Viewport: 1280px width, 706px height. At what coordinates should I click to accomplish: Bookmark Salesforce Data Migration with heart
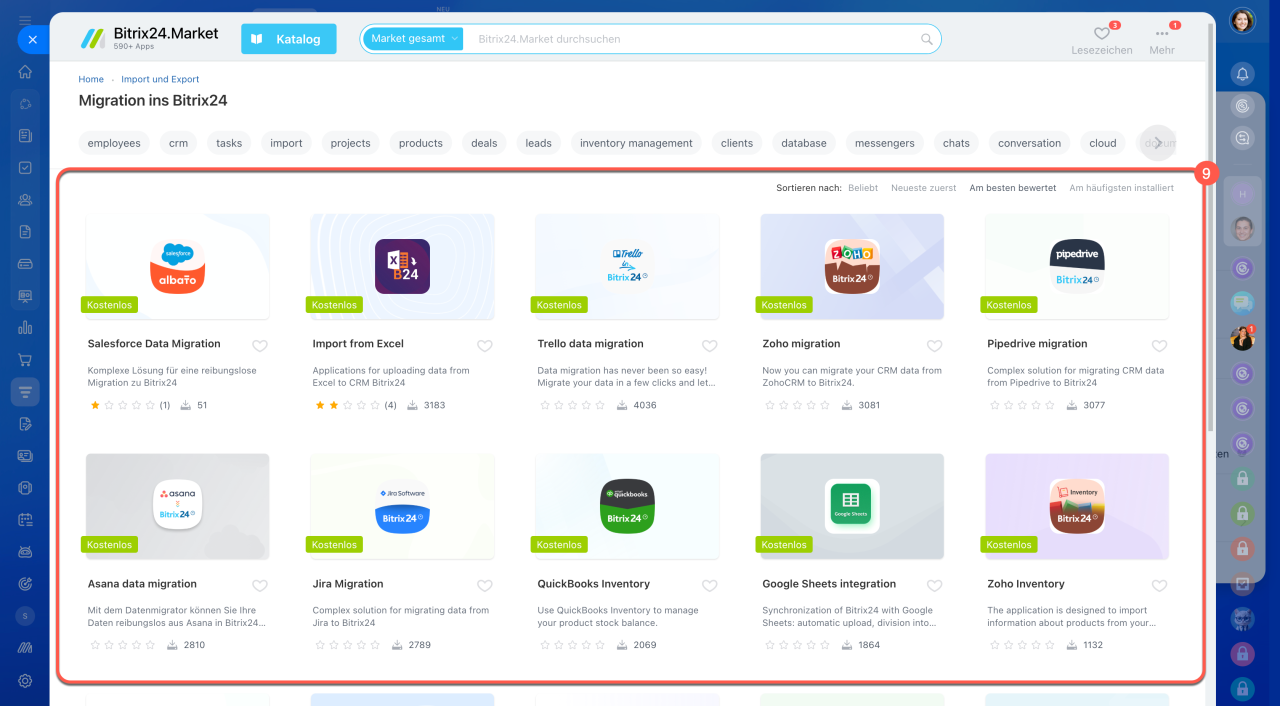pyautogui.click(x=260, y=346)
